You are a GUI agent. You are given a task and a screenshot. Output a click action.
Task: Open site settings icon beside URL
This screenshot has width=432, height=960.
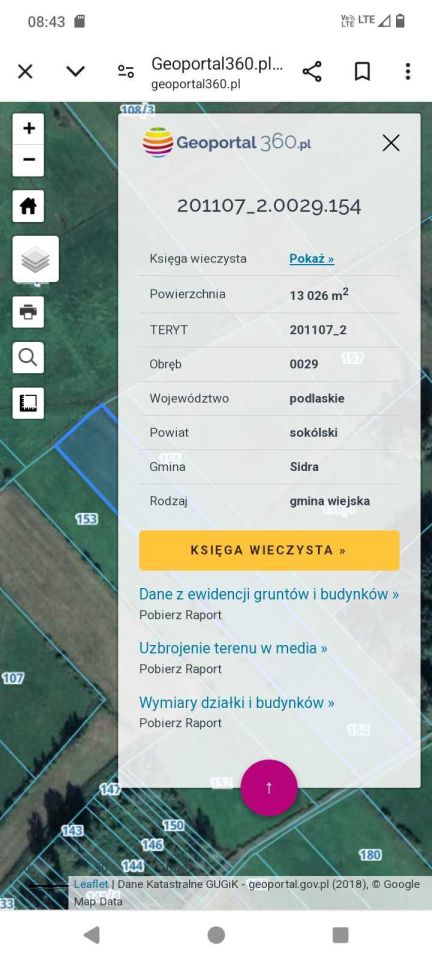125,72
